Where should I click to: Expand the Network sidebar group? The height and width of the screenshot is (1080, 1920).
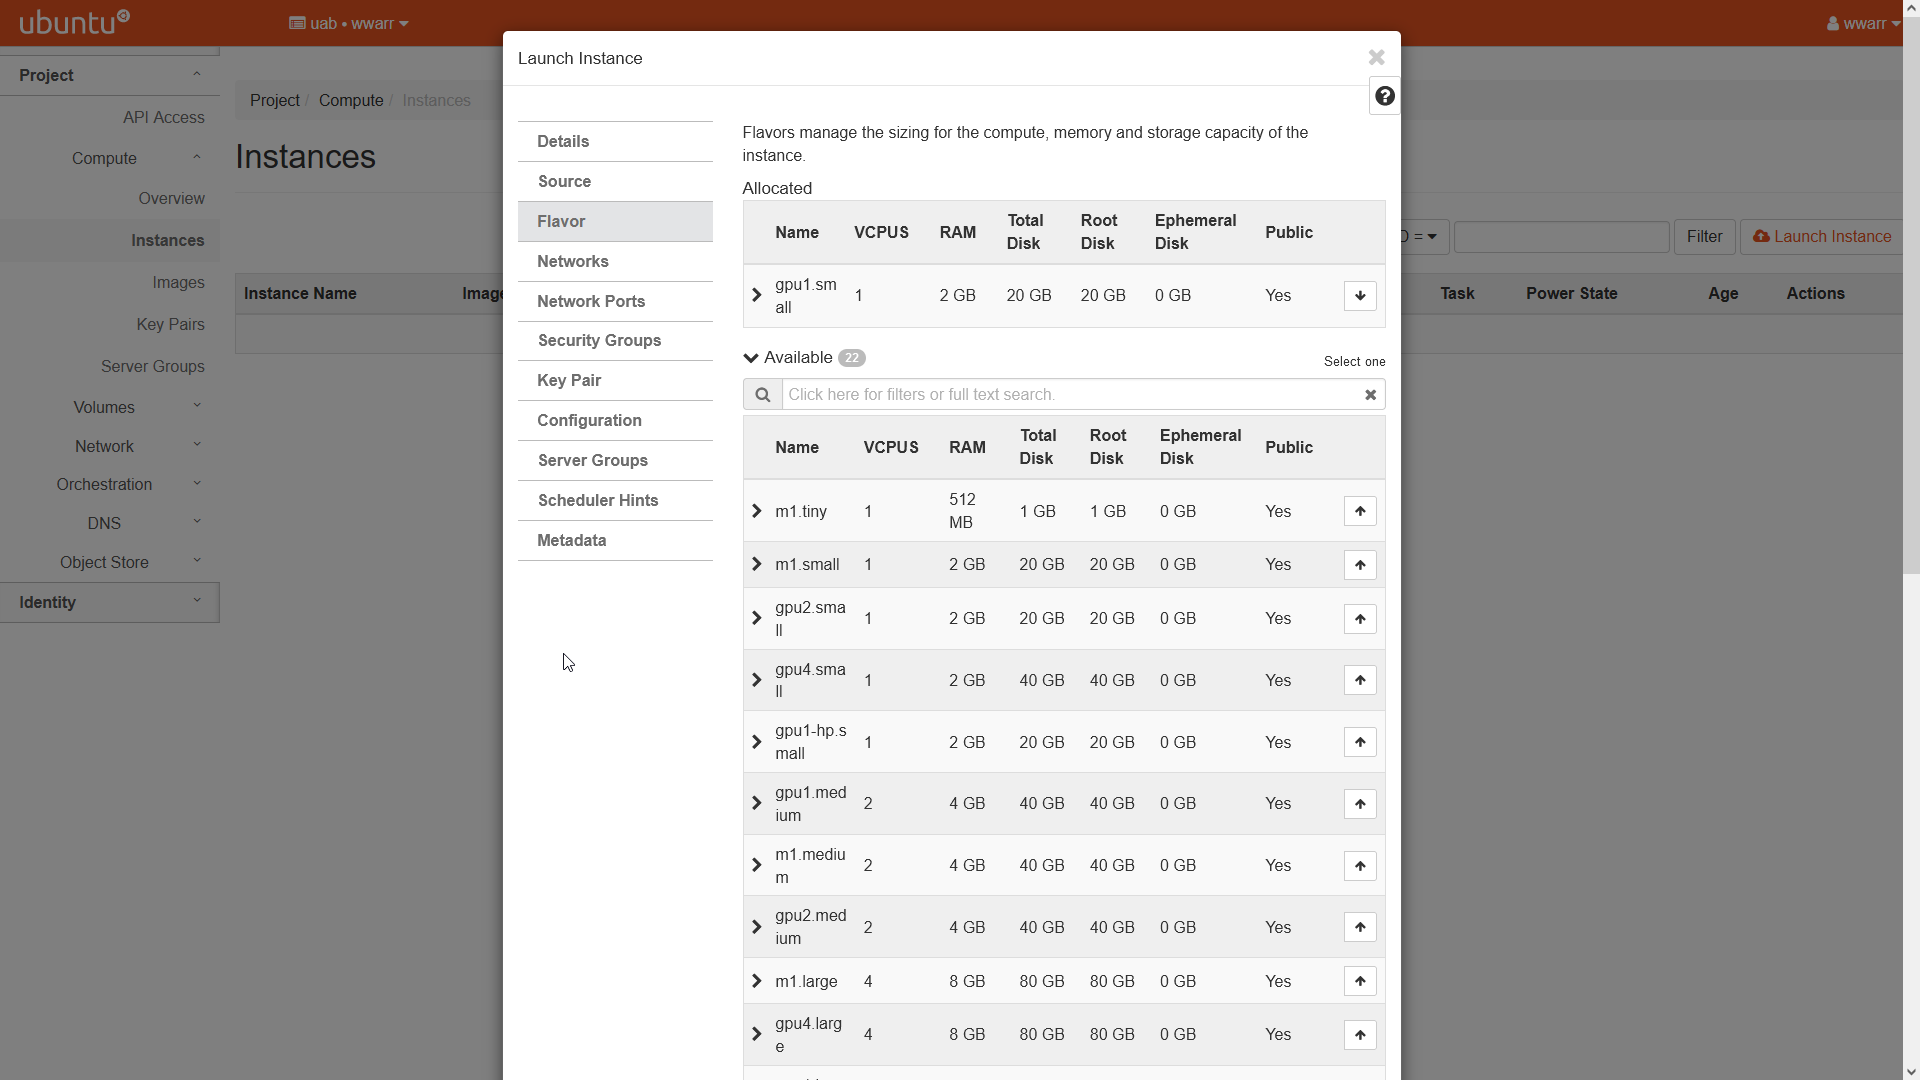coord(110,446)
